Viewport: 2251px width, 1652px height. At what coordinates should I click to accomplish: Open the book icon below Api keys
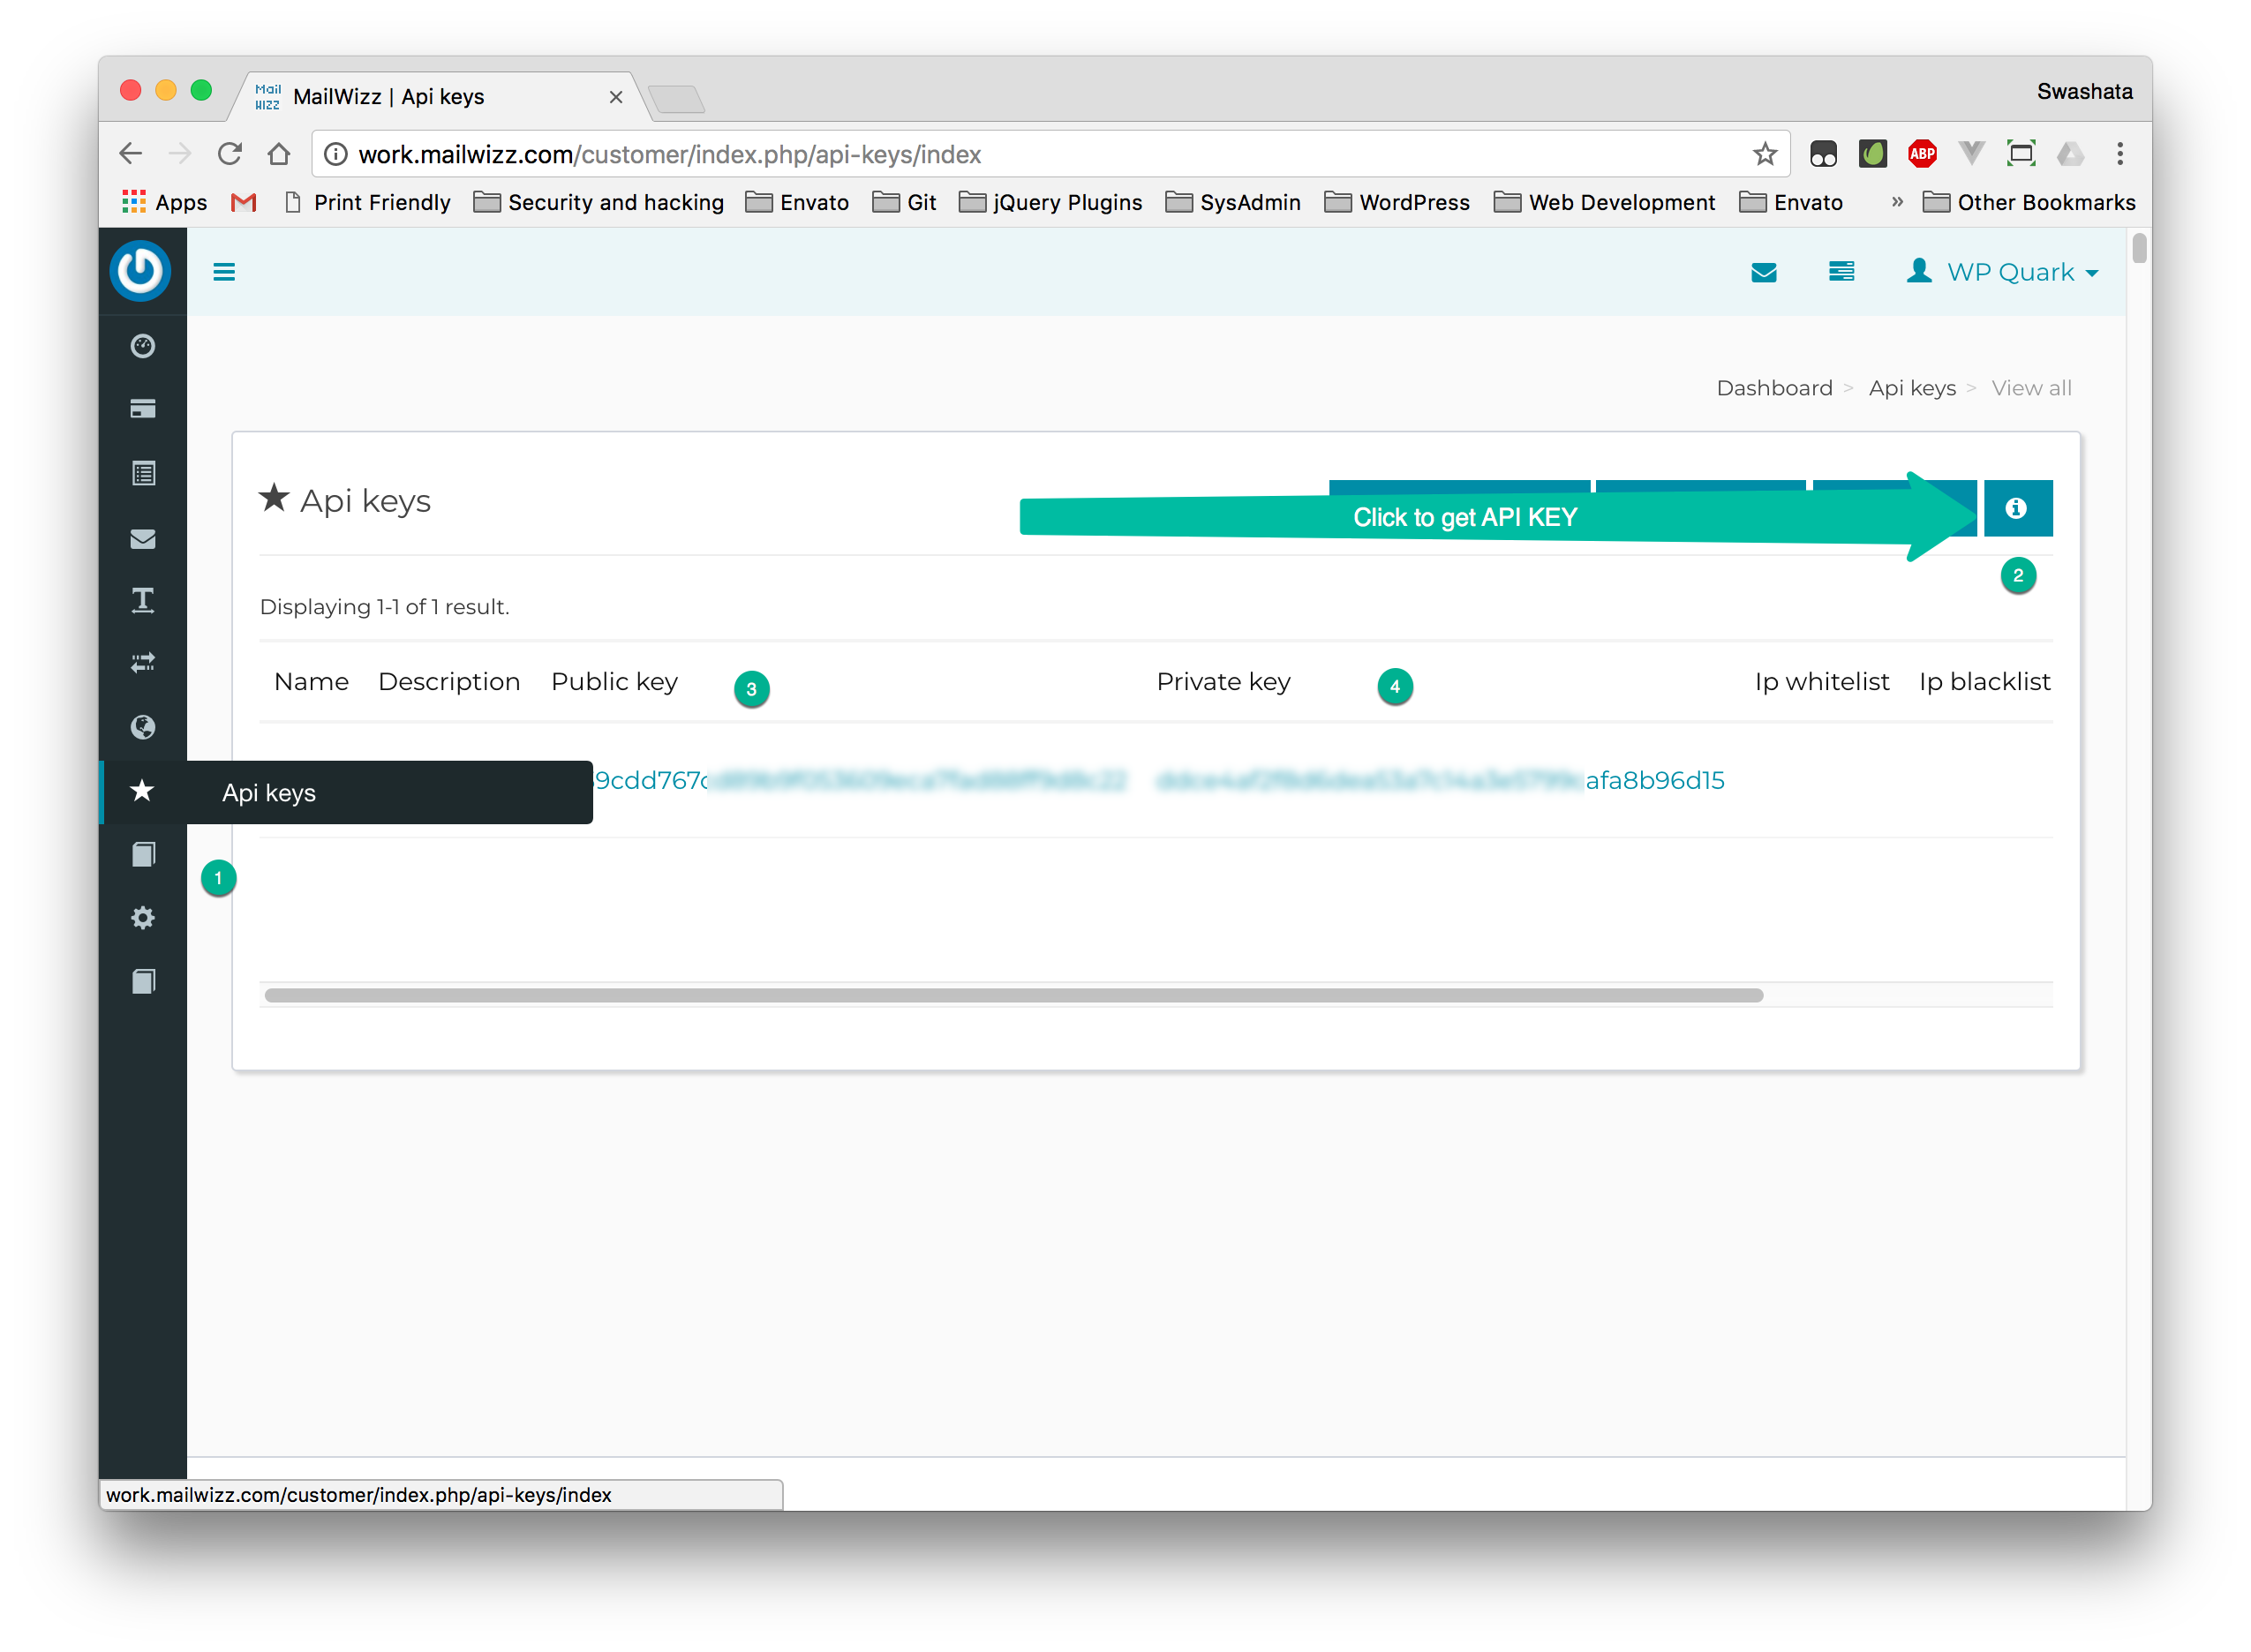point(143,855)
